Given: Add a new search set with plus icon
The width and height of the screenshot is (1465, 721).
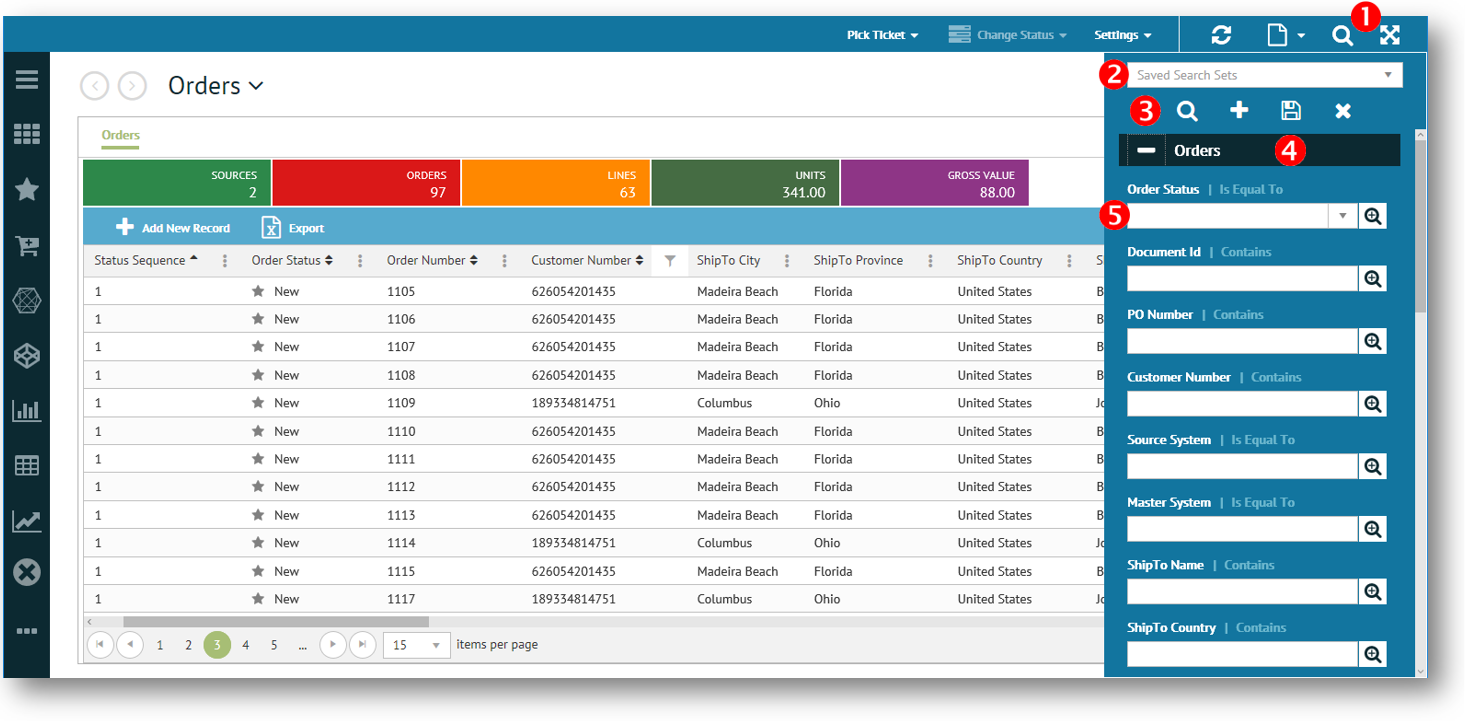Looking at the screenshot, I should [1239, 110].
